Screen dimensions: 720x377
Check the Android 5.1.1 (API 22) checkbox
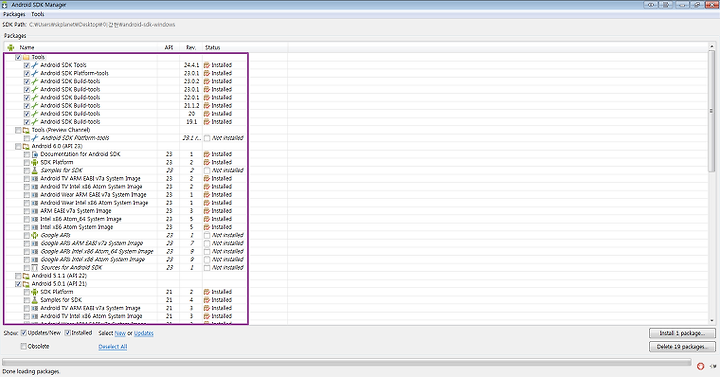pos(18,276)
